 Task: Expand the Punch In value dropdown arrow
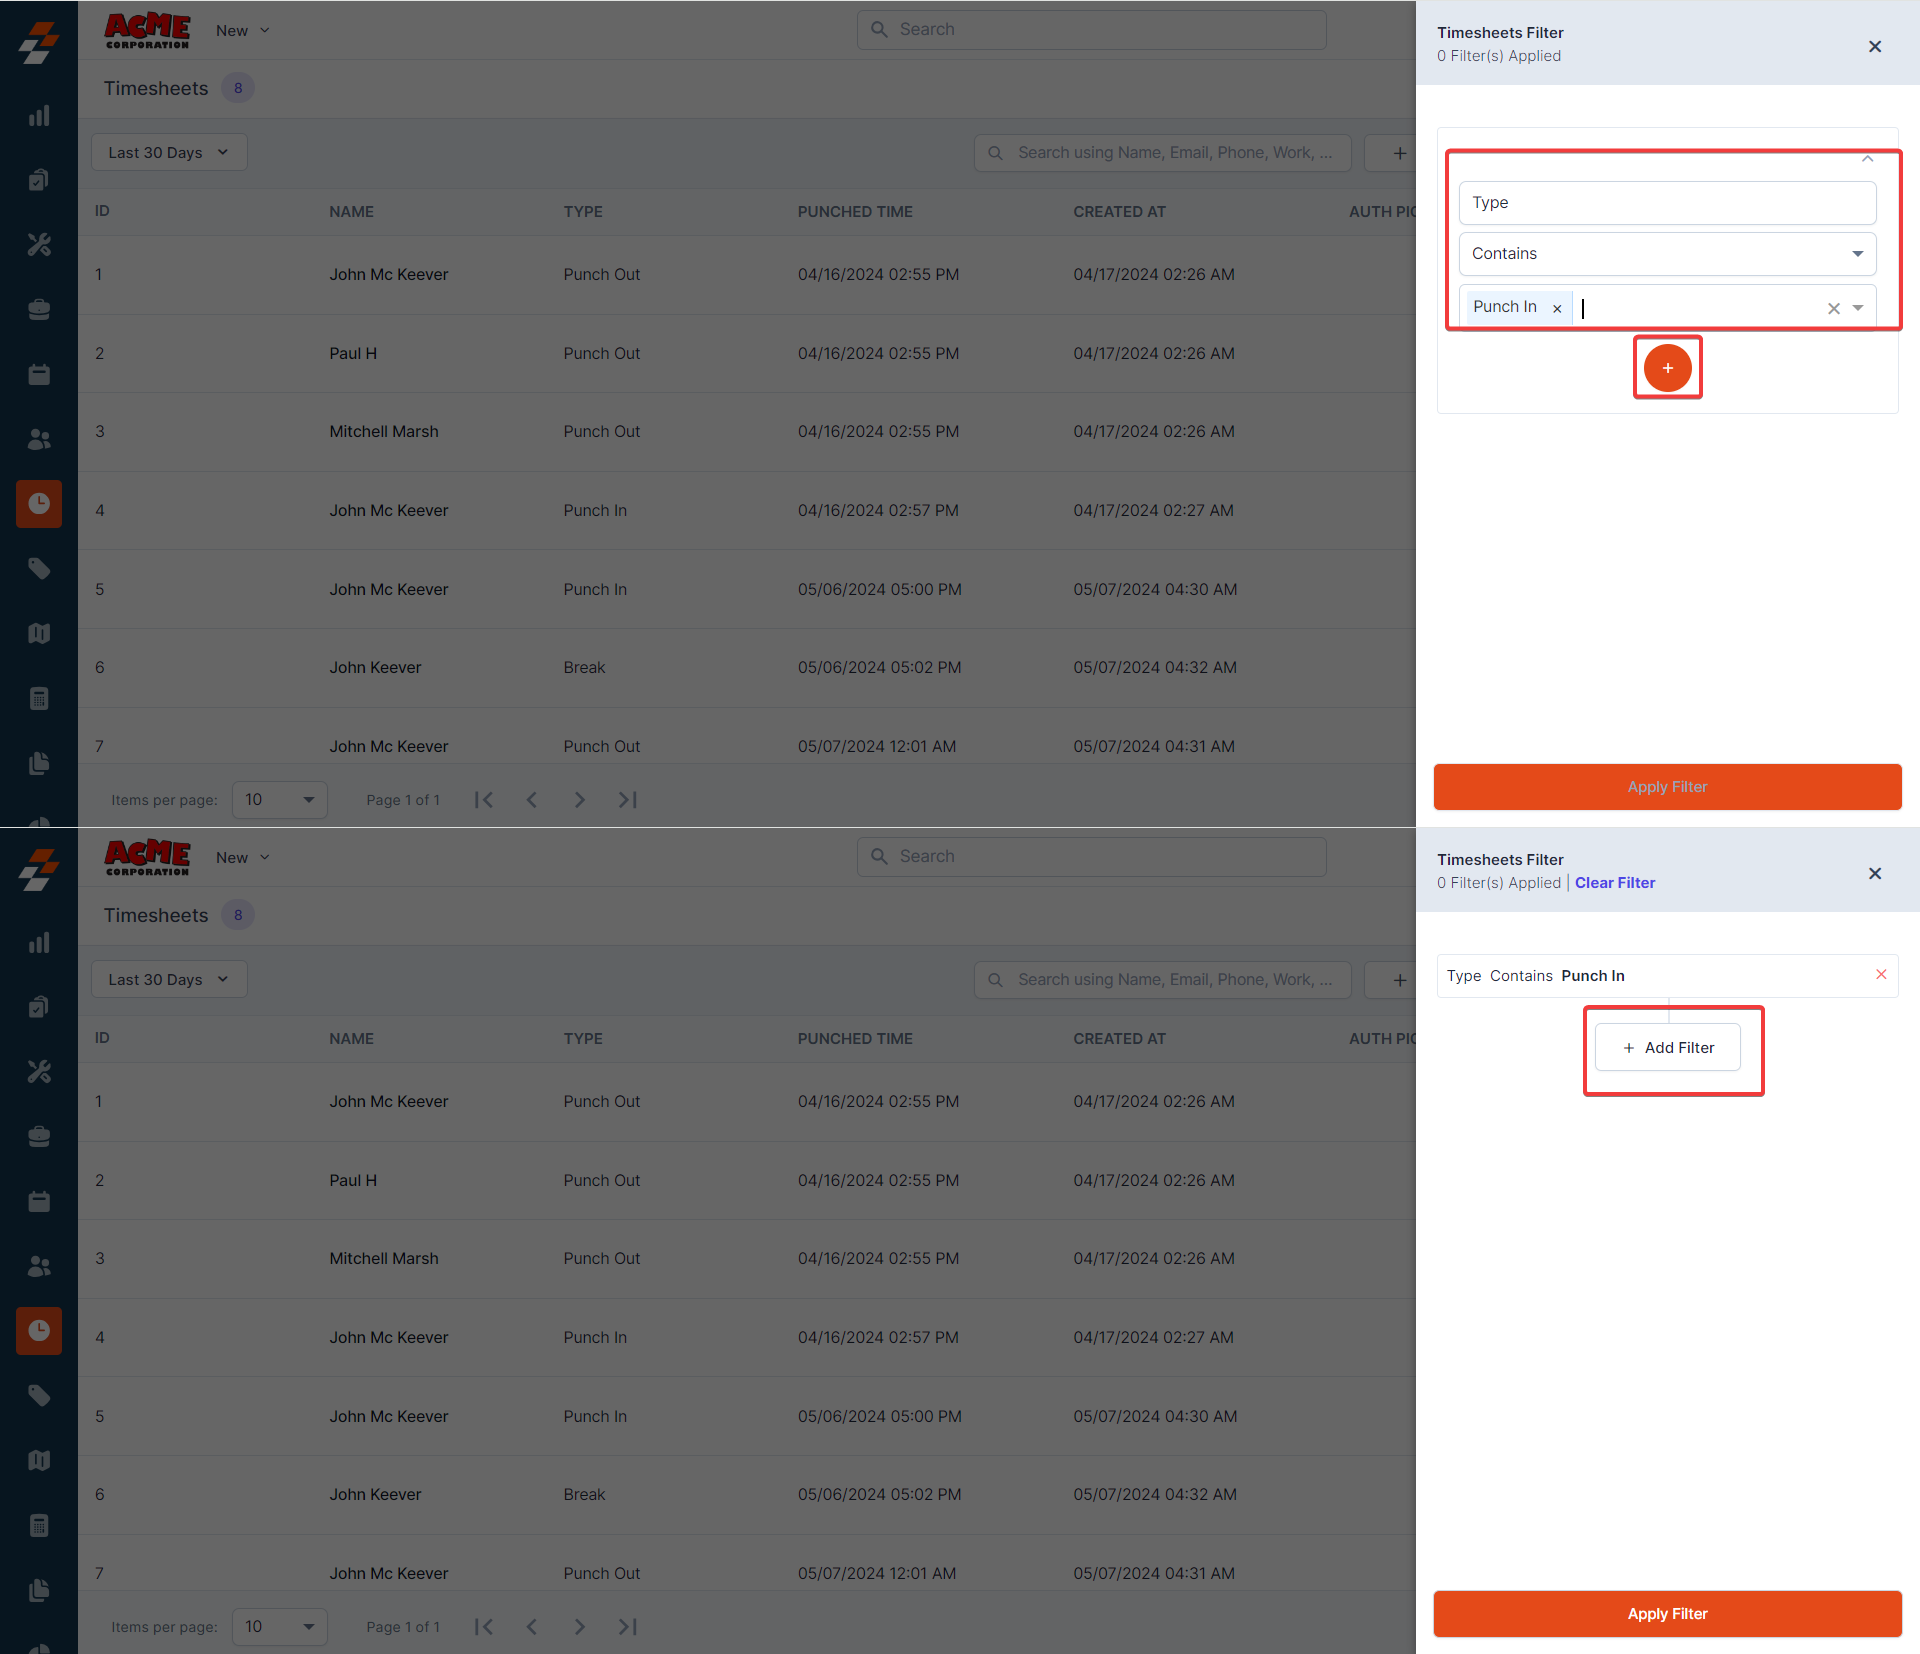[1858, 308]
